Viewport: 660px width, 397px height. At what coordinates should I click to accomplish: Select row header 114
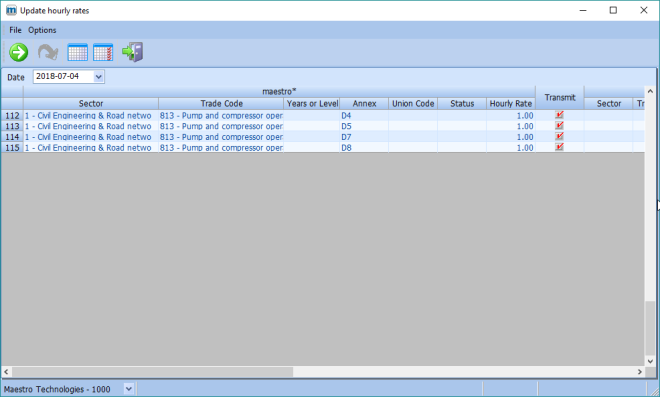pos(12,137)
